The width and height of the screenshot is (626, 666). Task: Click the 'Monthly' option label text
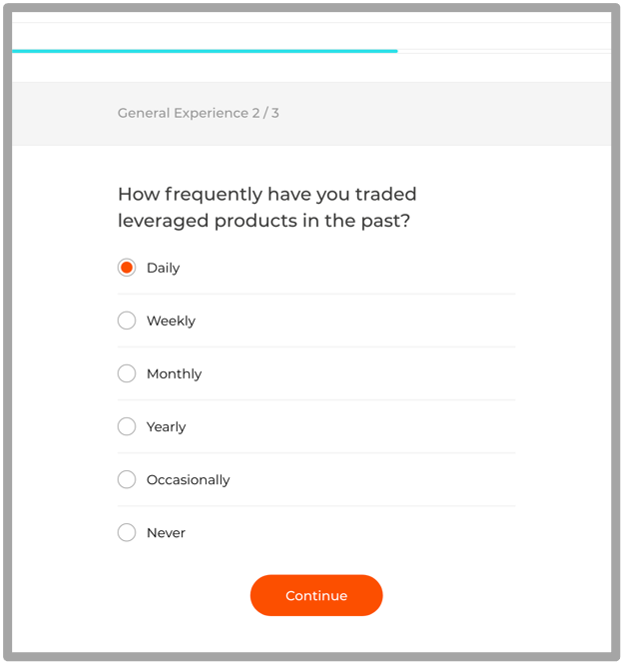coord(174,374)
